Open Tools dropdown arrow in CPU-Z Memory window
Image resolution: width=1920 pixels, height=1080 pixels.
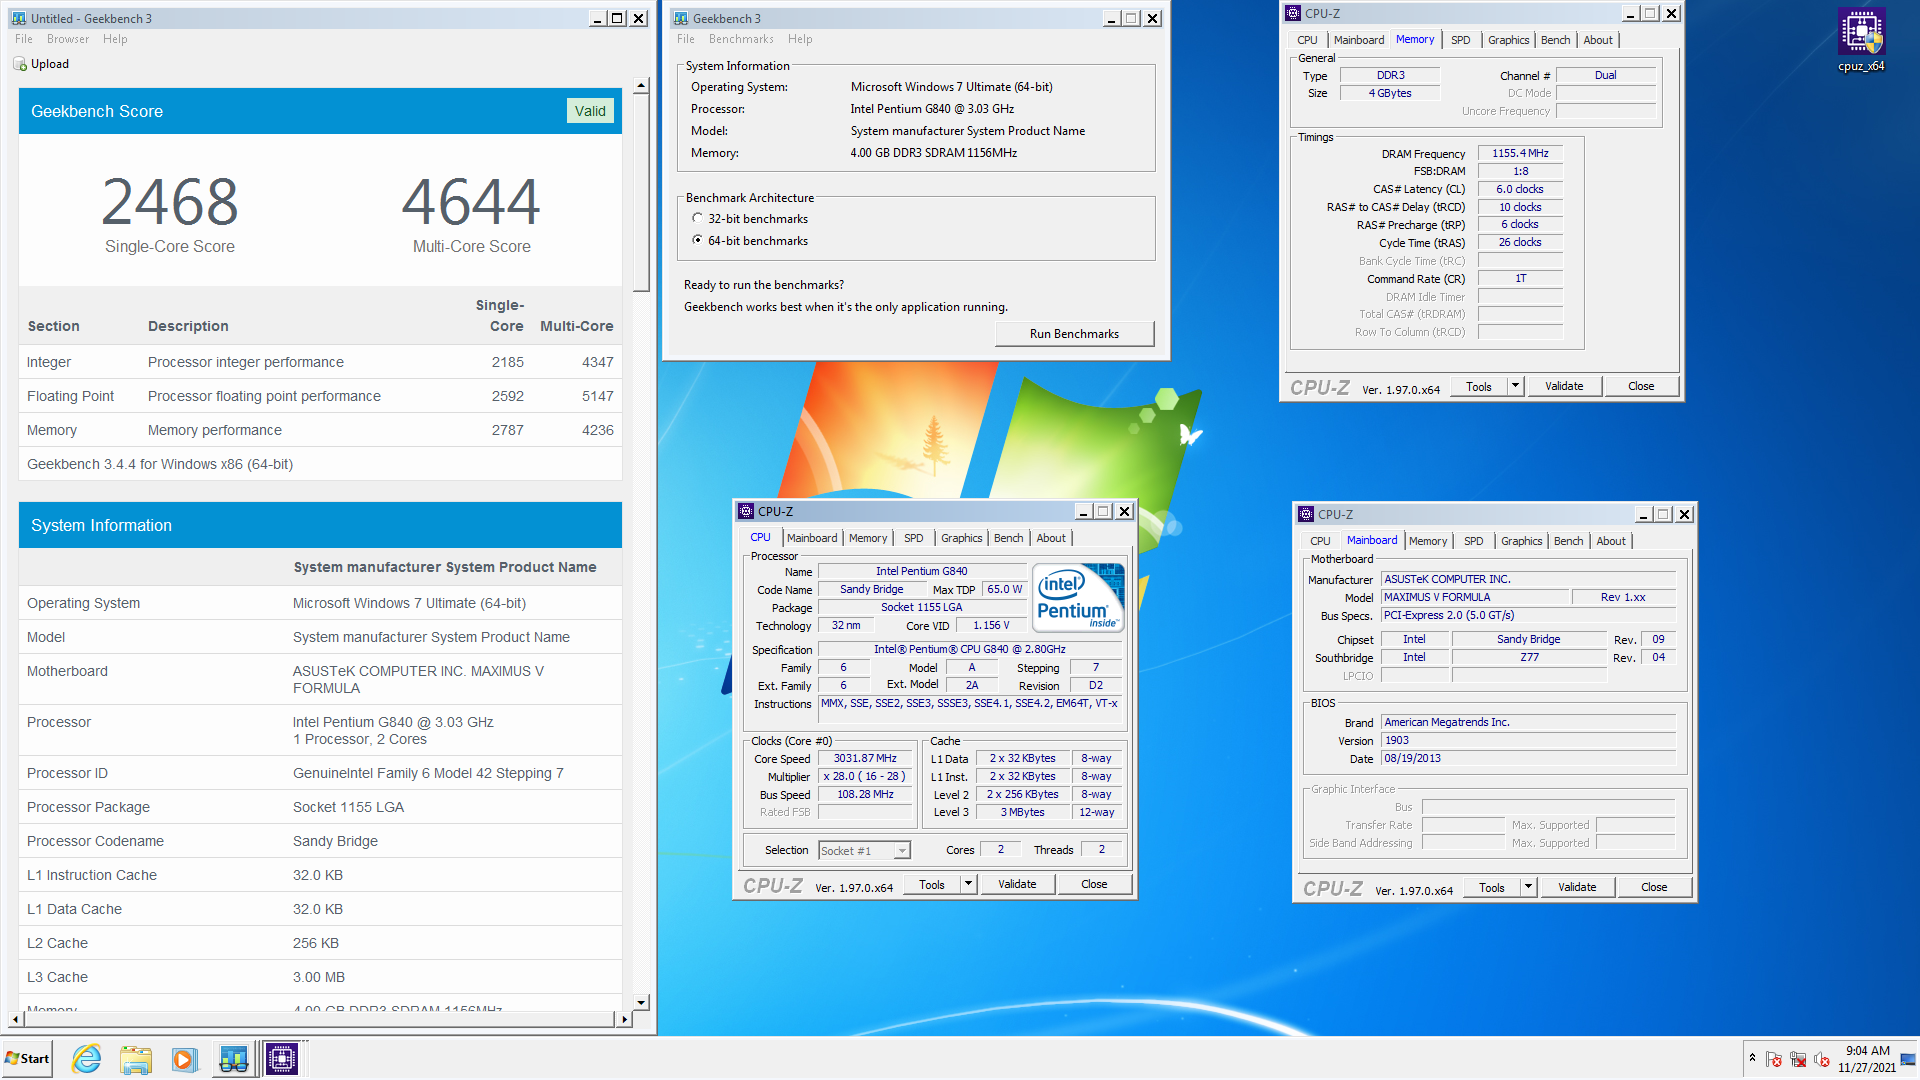point(1515,386)
